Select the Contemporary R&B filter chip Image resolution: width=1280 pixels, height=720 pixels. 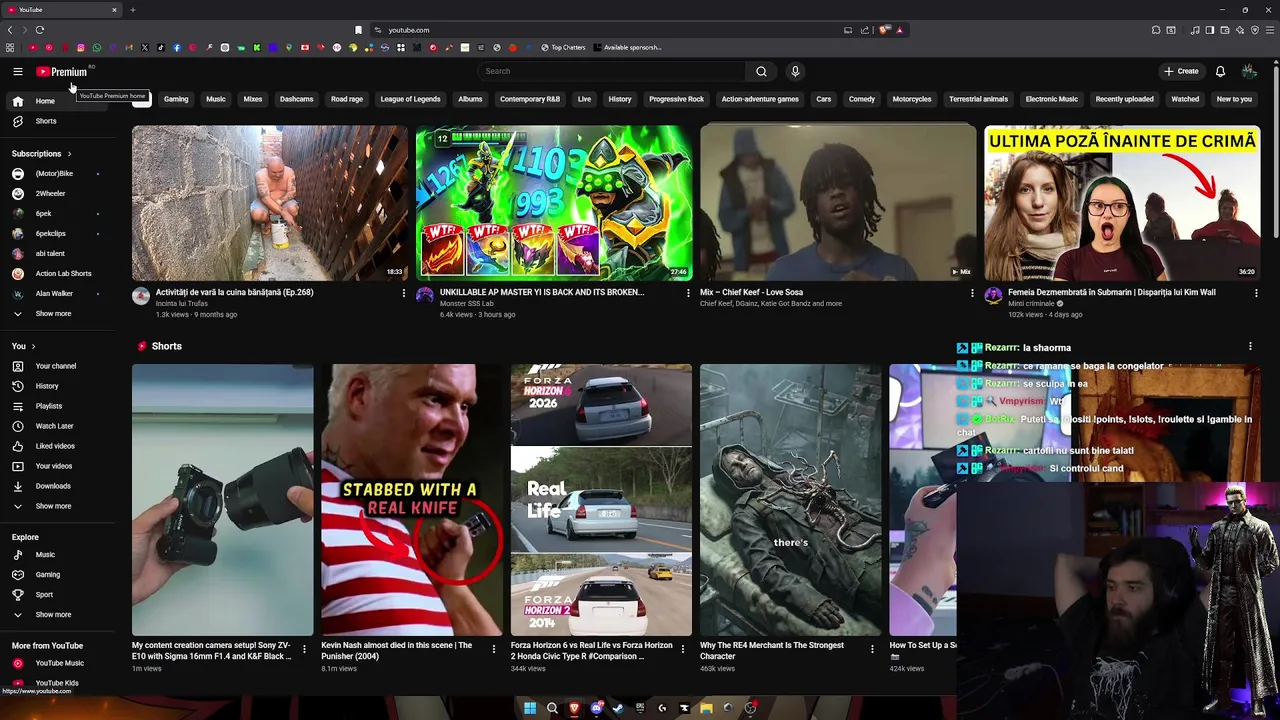point(530,99)
